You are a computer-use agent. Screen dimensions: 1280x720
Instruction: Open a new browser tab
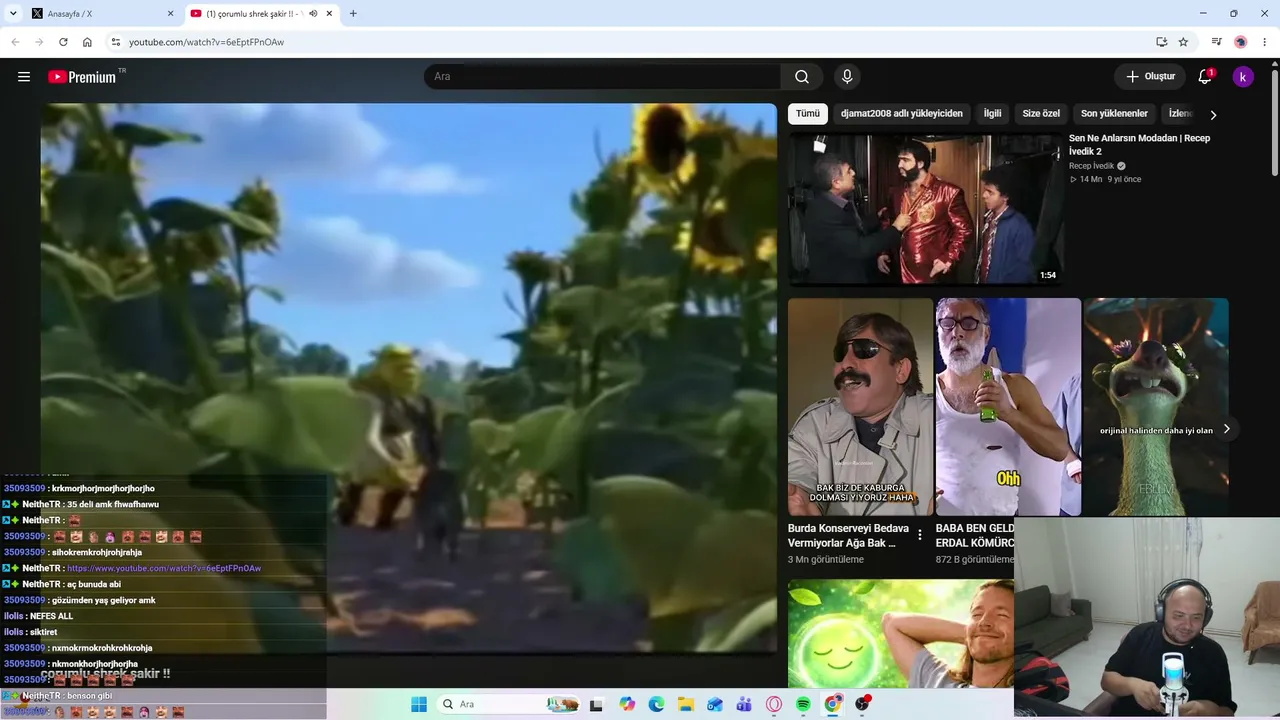tap(353, 14)
